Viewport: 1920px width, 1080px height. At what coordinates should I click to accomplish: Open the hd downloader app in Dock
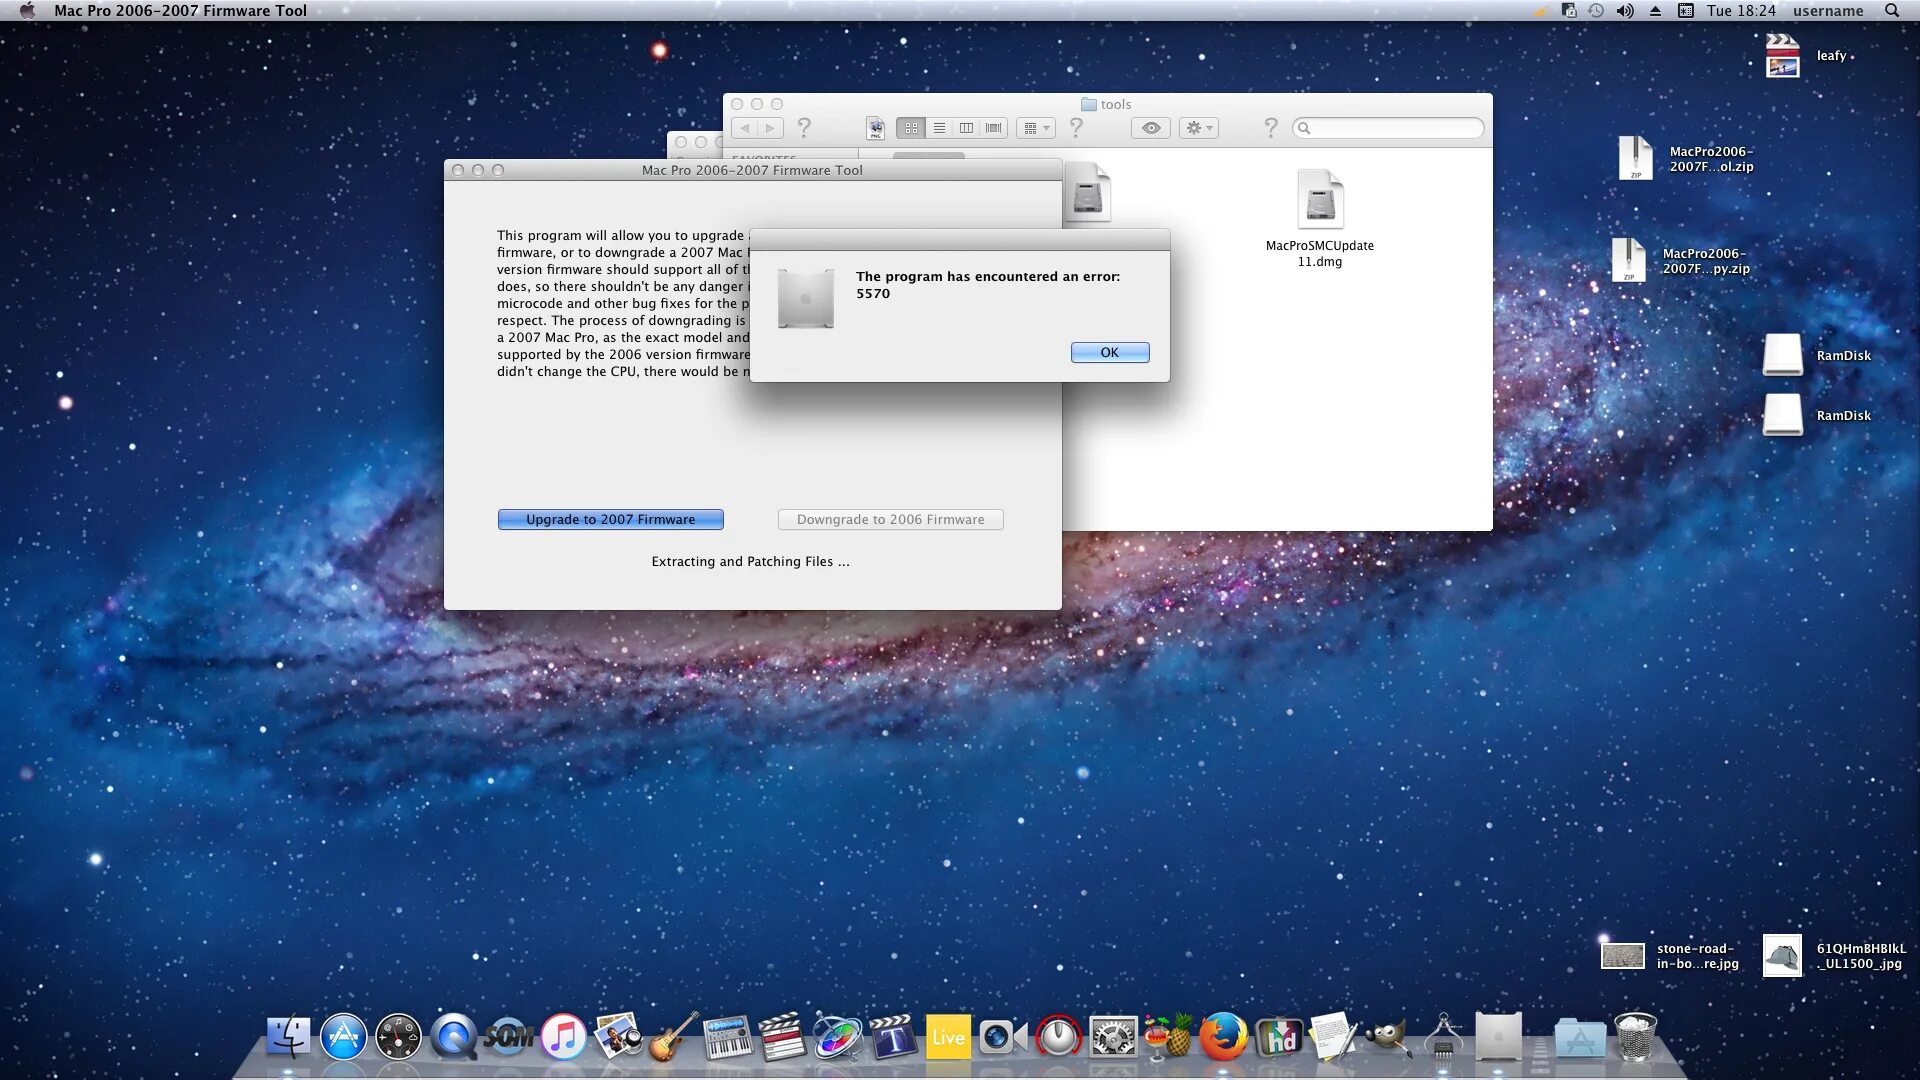(1278, 1037)
